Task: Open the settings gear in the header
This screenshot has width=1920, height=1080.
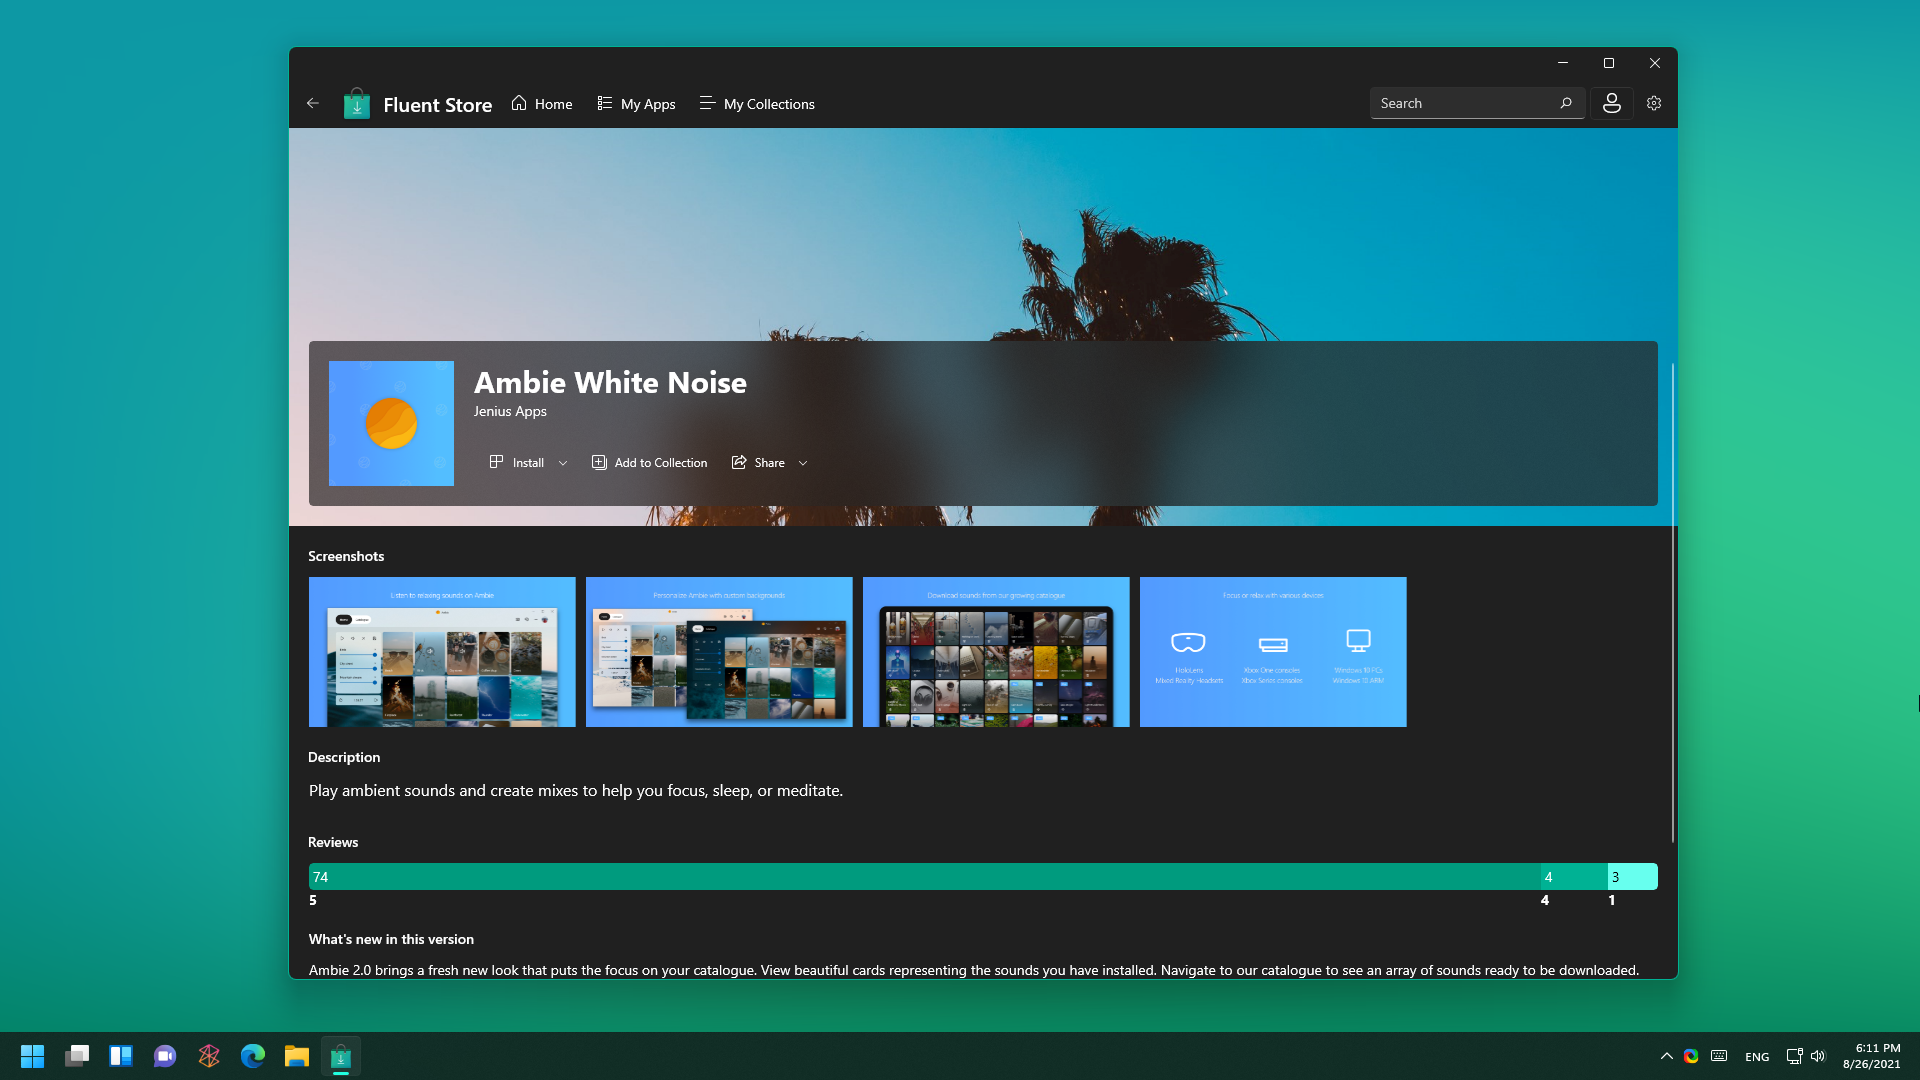Action: coord(1654,103)
